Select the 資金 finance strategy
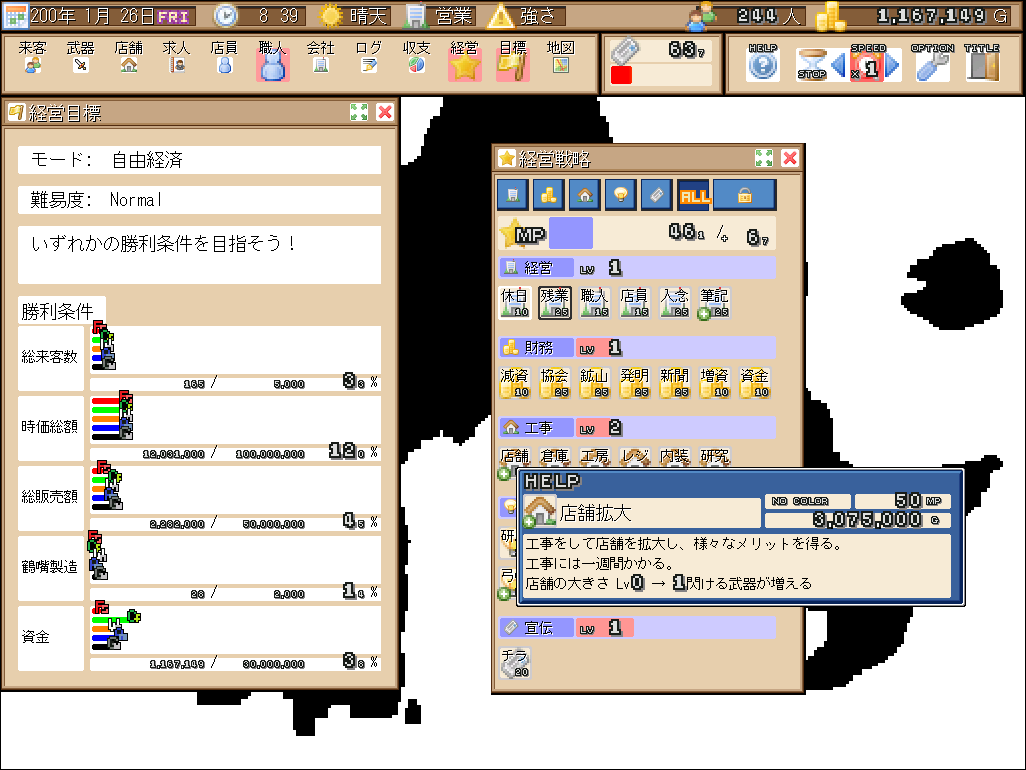This screenshot has height=770, width=1026. tap(754, 383)
